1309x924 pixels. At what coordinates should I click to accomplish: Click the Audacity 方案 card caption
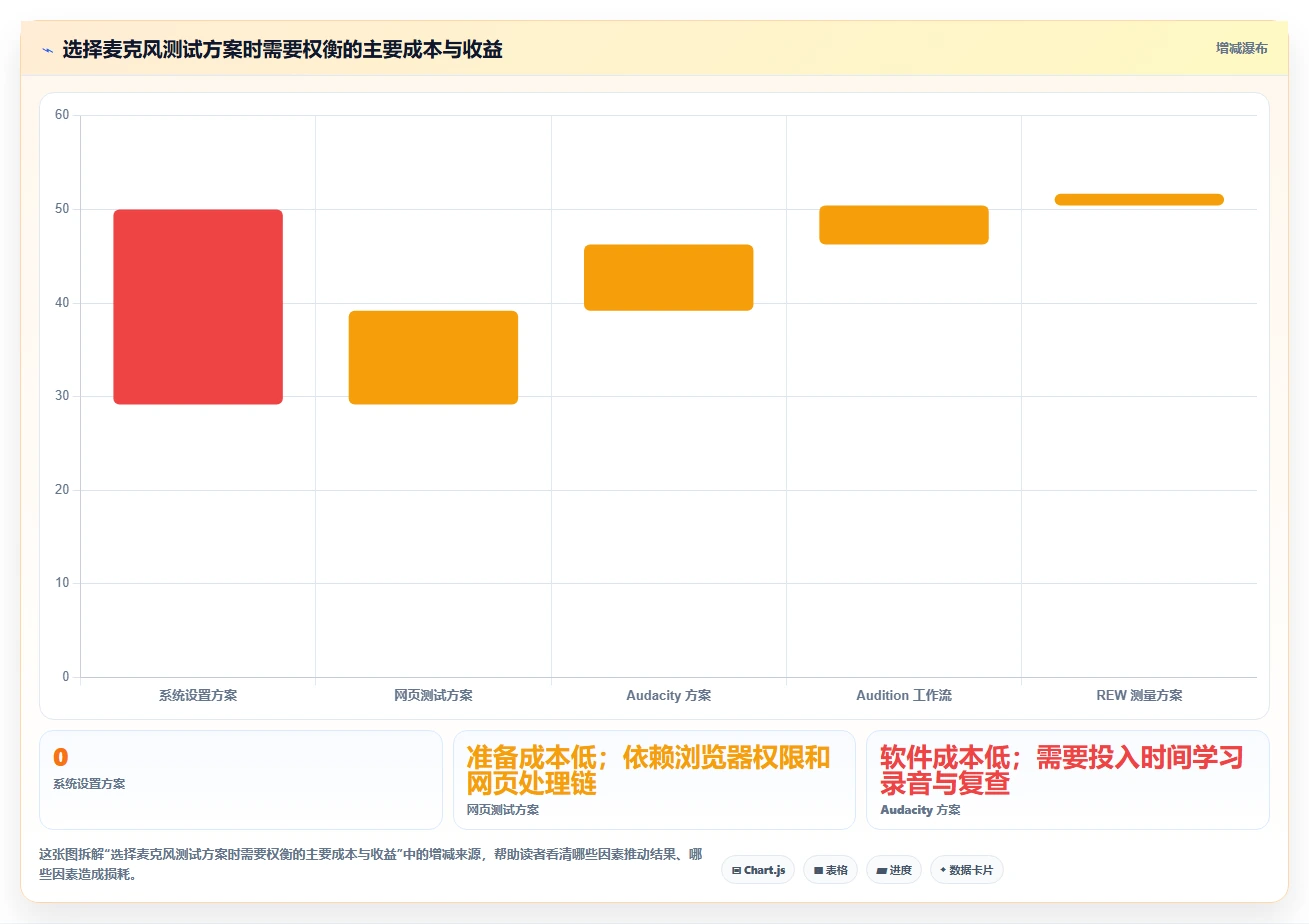pyautogui.click(x=920, y=810)
